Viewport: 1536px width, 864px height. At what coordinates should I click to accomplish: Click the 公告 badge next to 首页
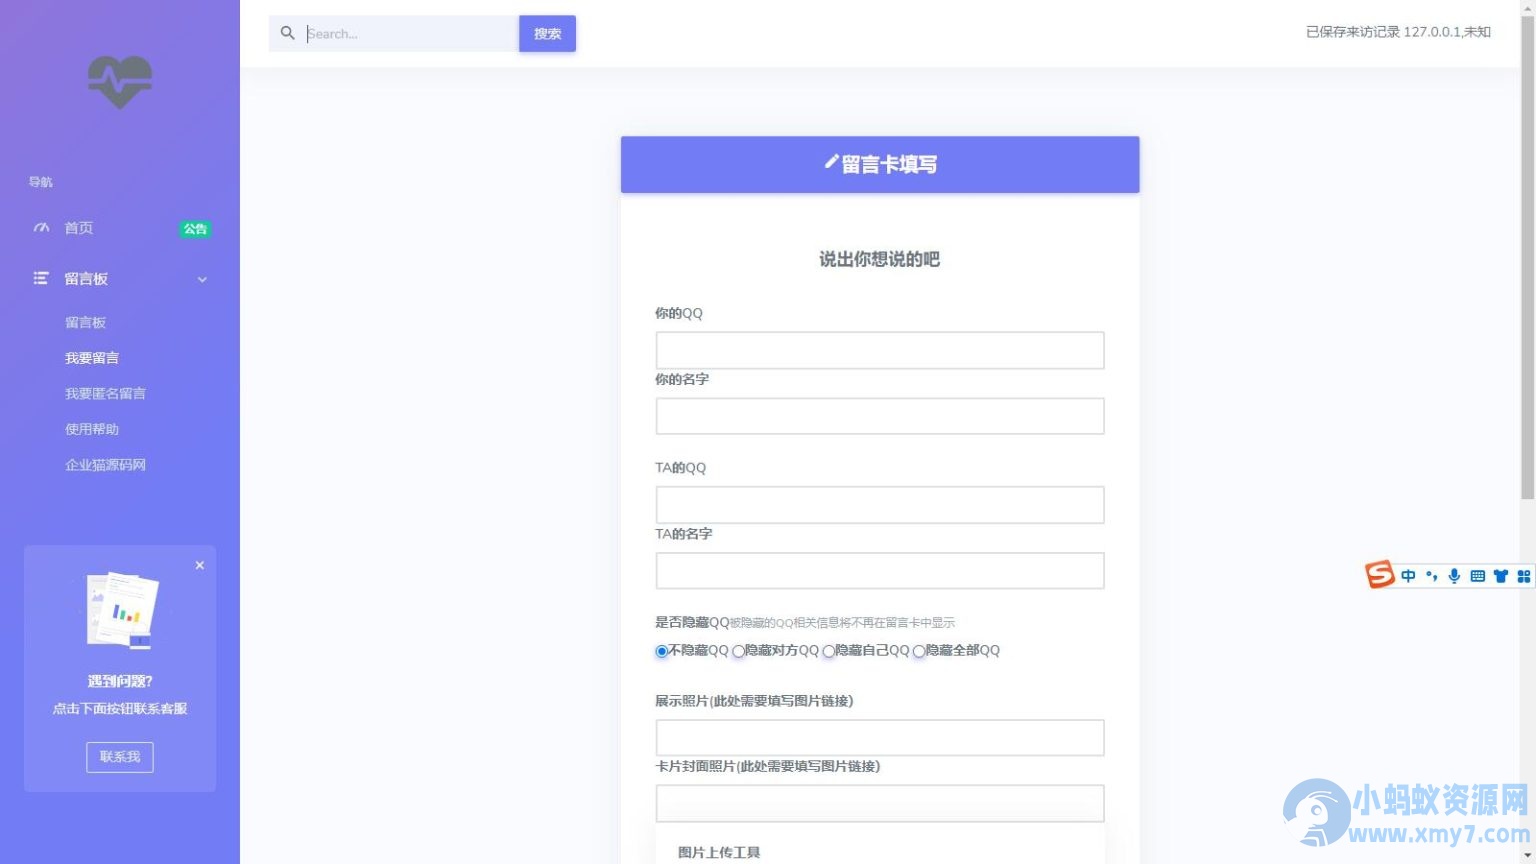[x=195, y=229]
